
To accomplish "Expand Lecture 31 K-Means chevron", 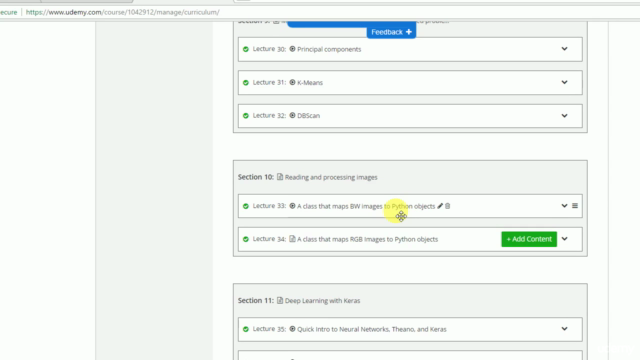I will coord(564,82).
